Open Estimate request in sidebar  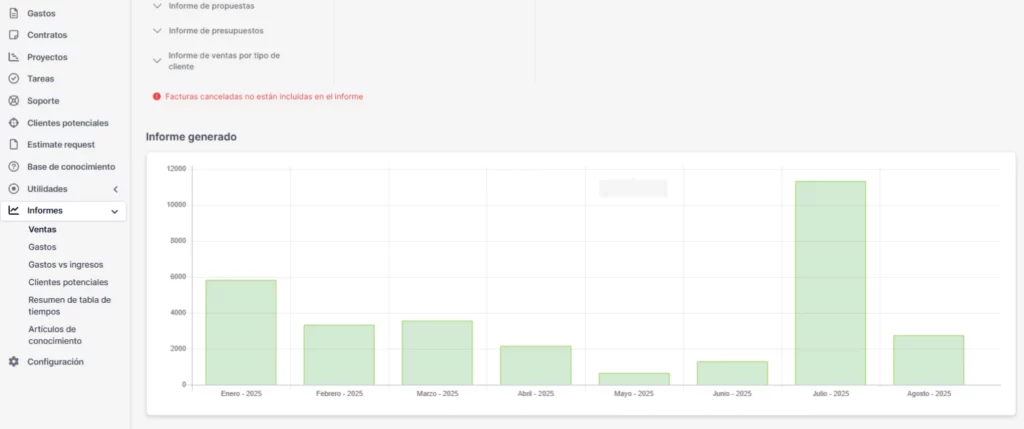(x=61, y=145)
